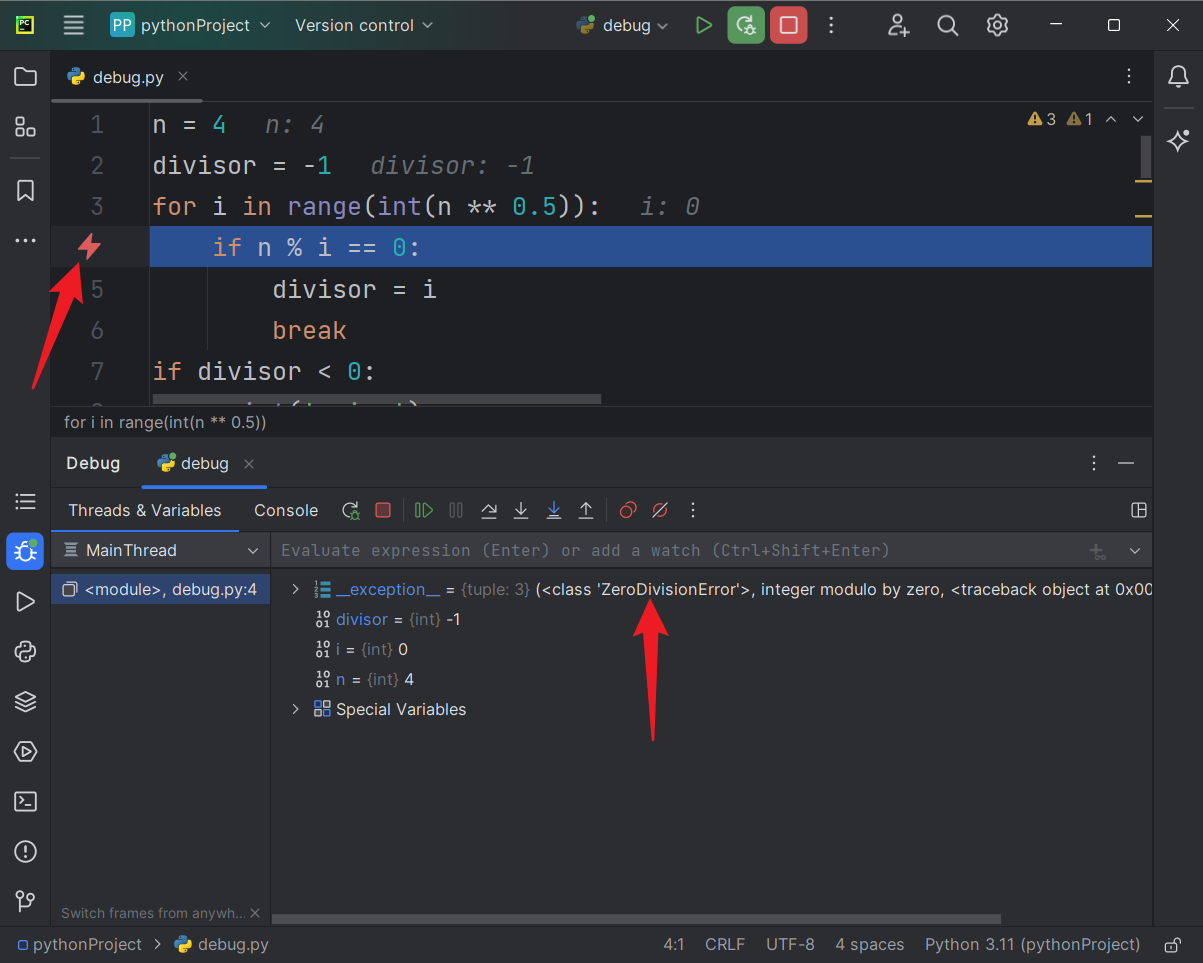Open the Terminal tool window
Screen dimensions: 1203x963
pyautogui.click(x=26, y=801)
